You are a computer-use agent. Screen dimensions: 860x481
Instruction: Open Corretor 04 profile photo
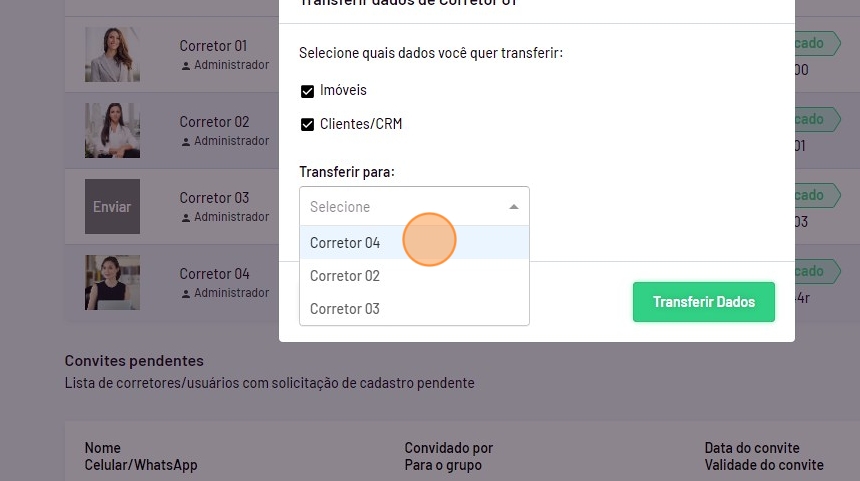tap(112, 282)
